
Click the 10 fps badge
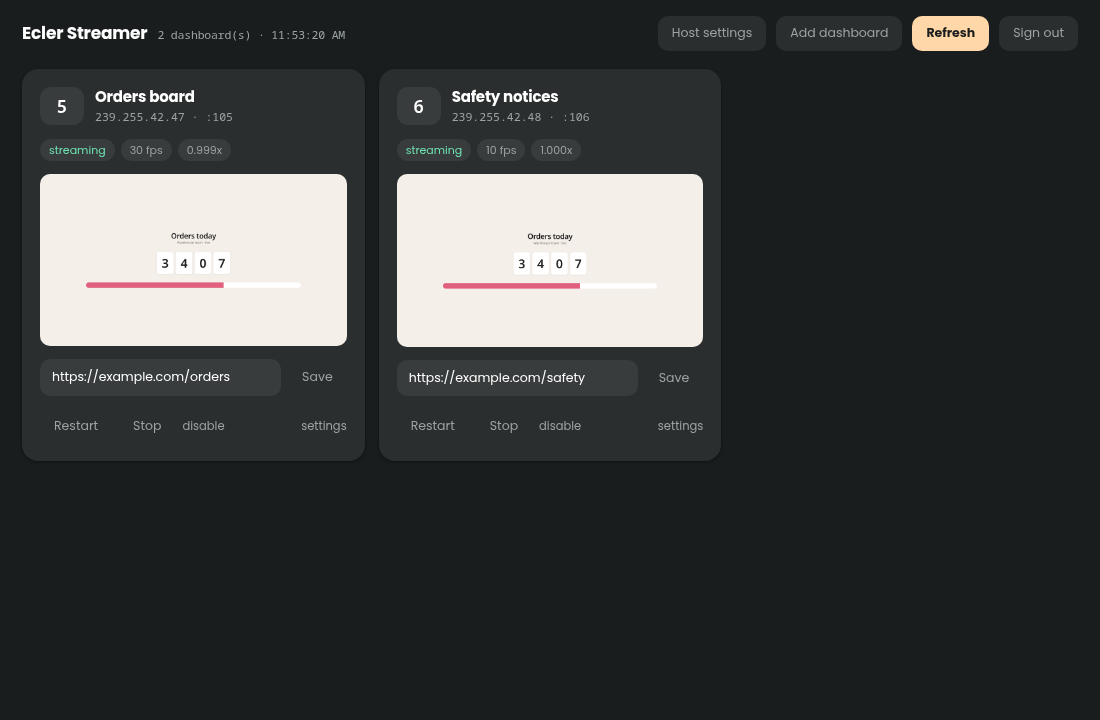coord(501,150)
